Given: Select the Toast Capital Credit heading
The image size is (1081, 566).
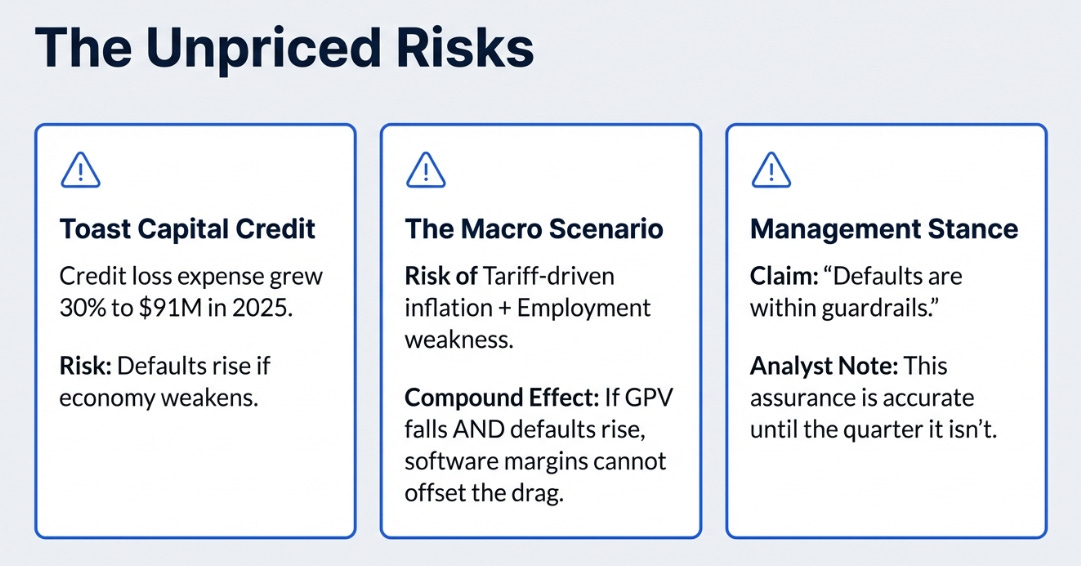Looking at the screenshot, I should point(188,229).
